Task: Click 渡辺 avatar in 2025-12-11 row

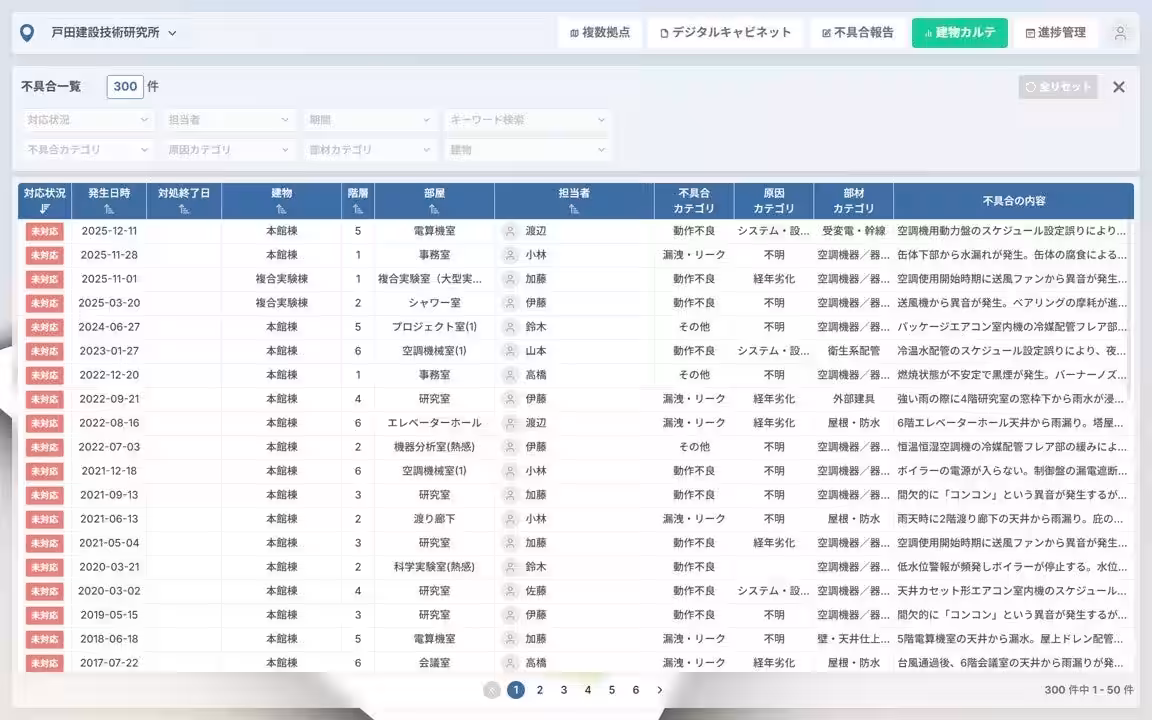Action: [x=510, y=231]
